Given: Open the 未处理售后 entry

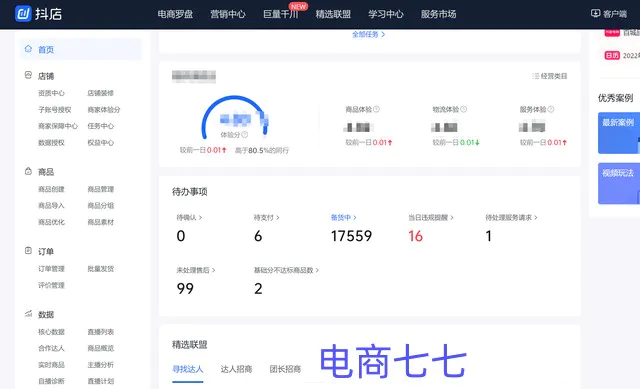Looking at the screenshot, I should pyautogui.click(x=196, y=270).
